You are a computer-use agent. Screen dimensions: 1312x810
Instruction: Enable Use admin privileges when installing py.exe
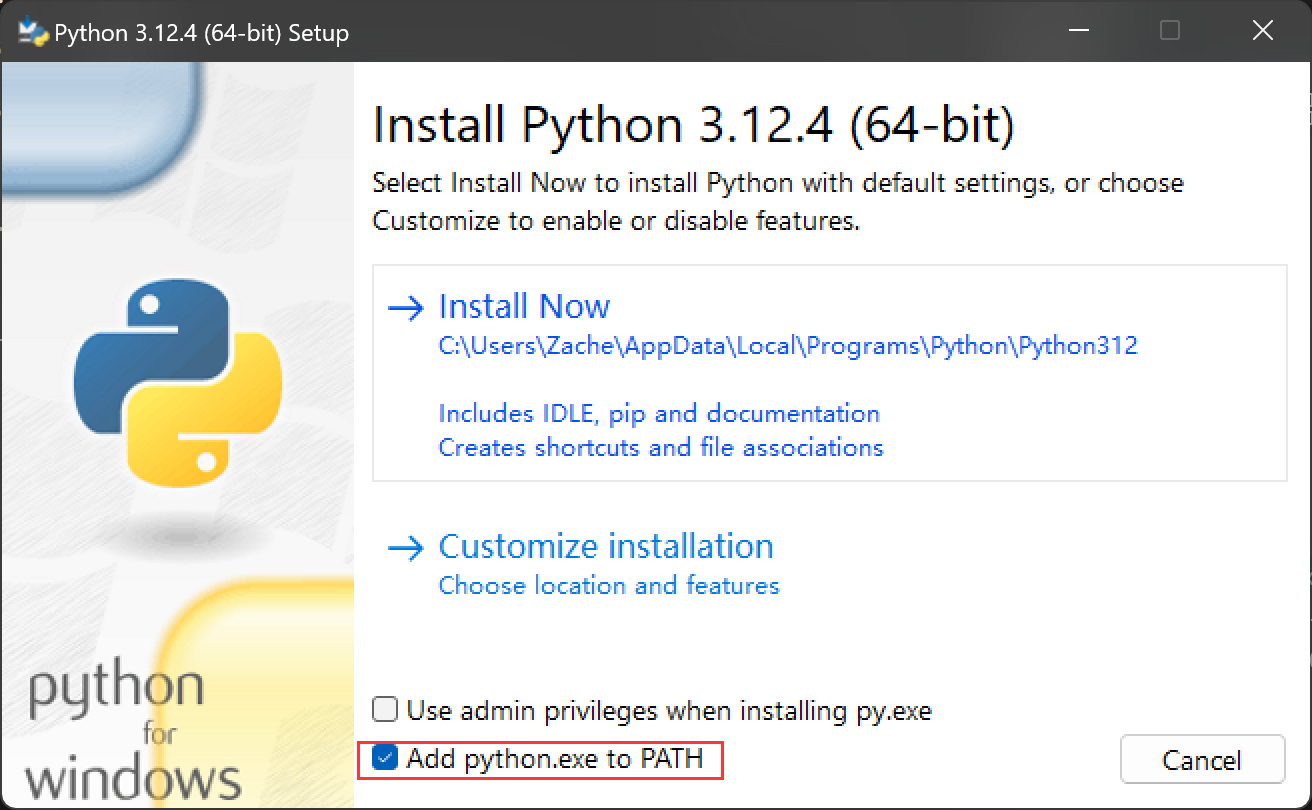(385, 709)
